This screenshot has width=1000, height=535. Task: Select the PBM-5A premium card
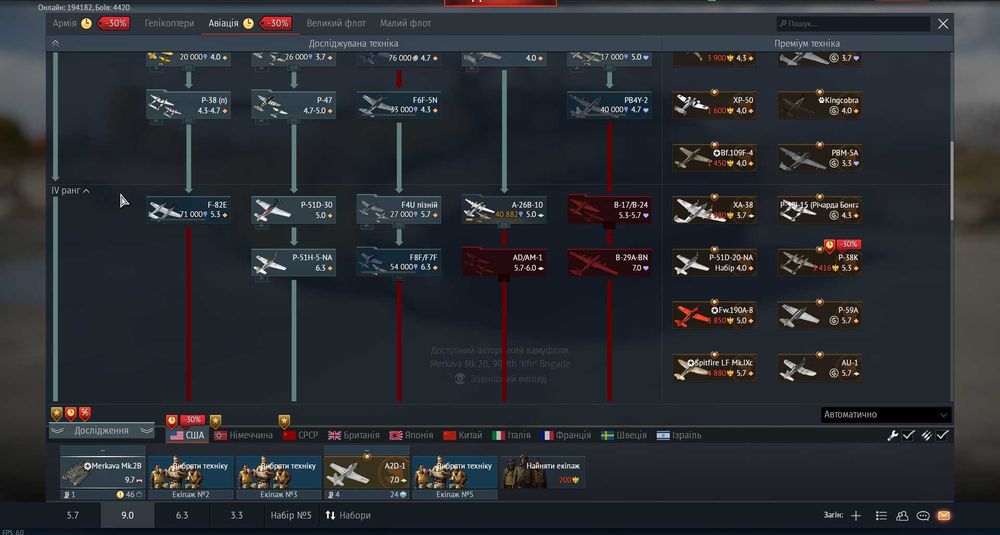[x=820, y=158]
